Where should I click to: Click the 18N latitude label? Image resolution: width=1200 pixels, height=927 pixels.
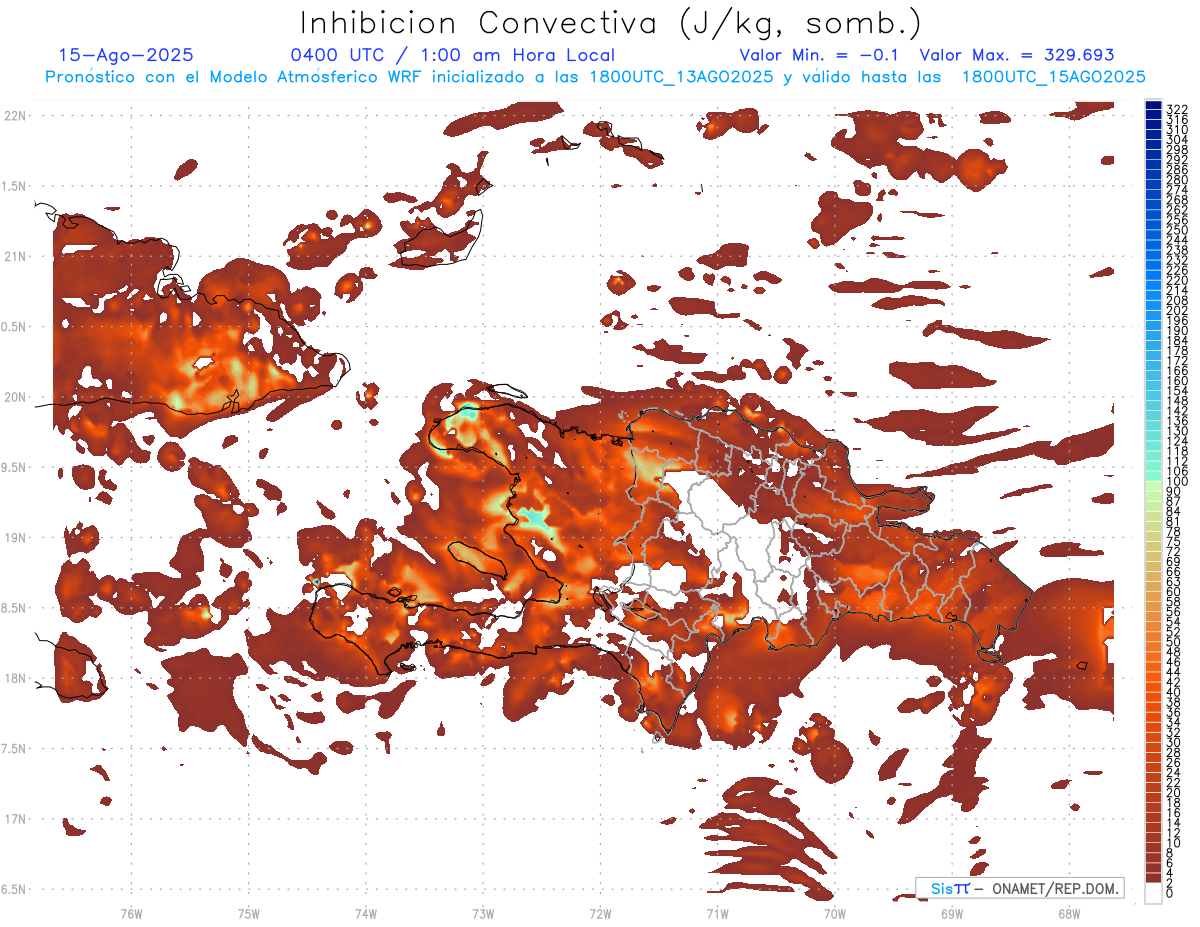tap(15, 678)
